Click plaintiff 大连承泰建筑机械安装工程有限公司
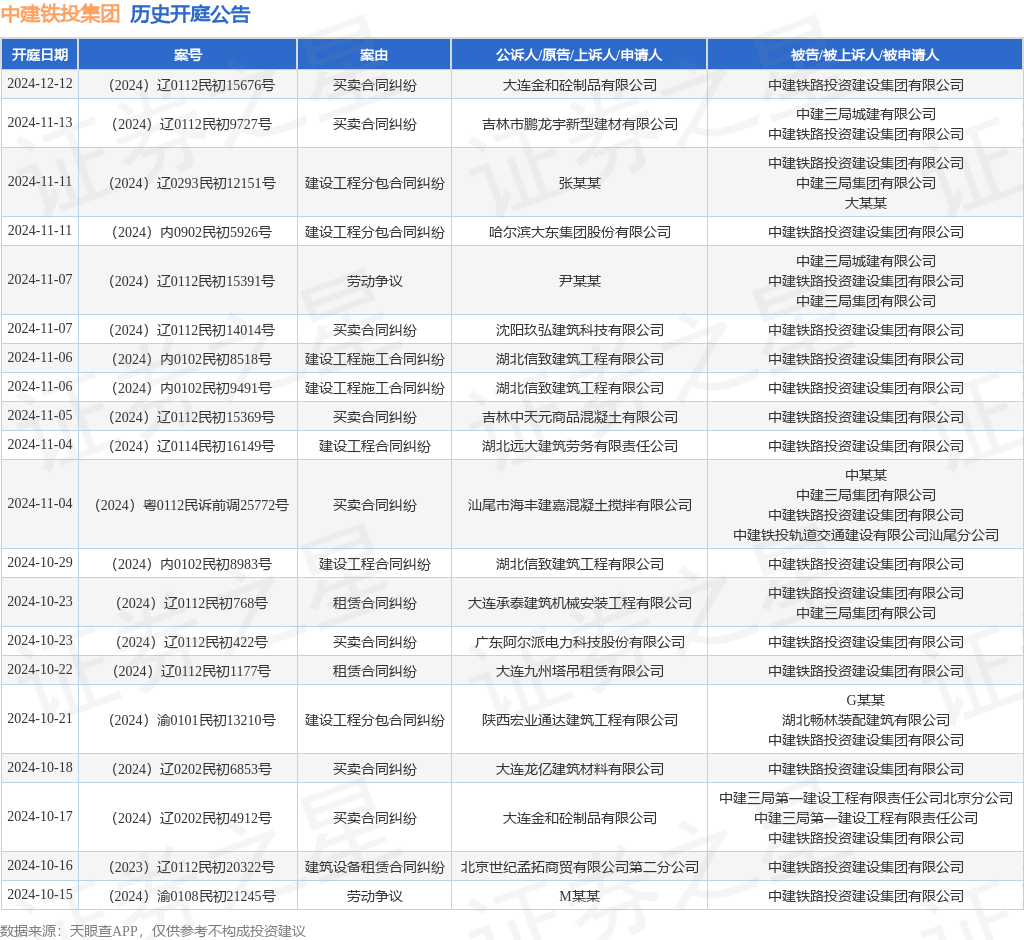The image size is (1024, 940). [580, 603]
